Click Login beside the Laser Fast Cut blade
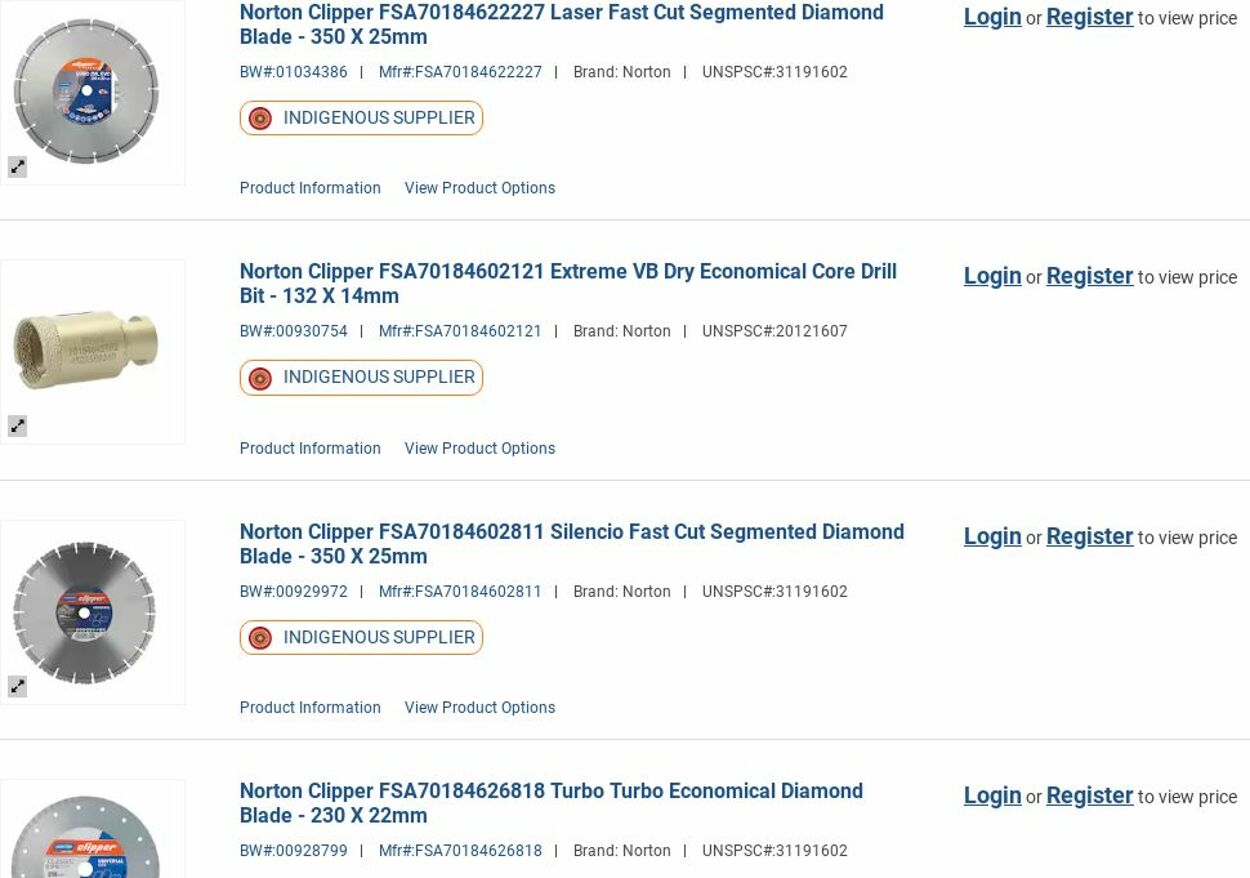 click(x=992, y=17)
